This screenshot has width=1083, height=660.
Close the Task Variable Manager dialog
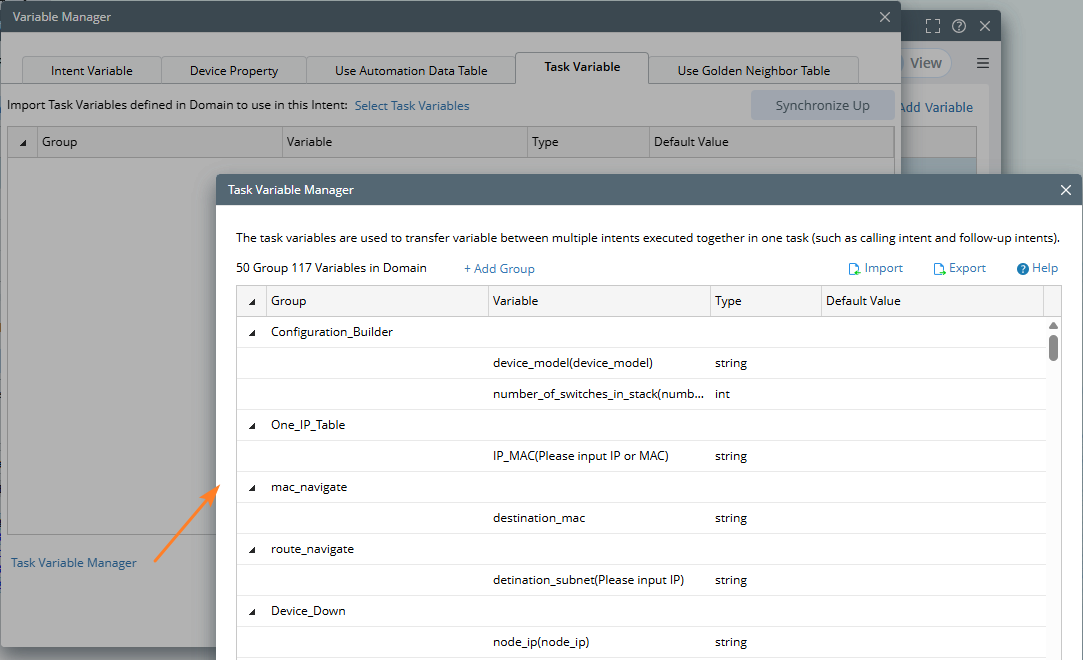coord(1066,190)
